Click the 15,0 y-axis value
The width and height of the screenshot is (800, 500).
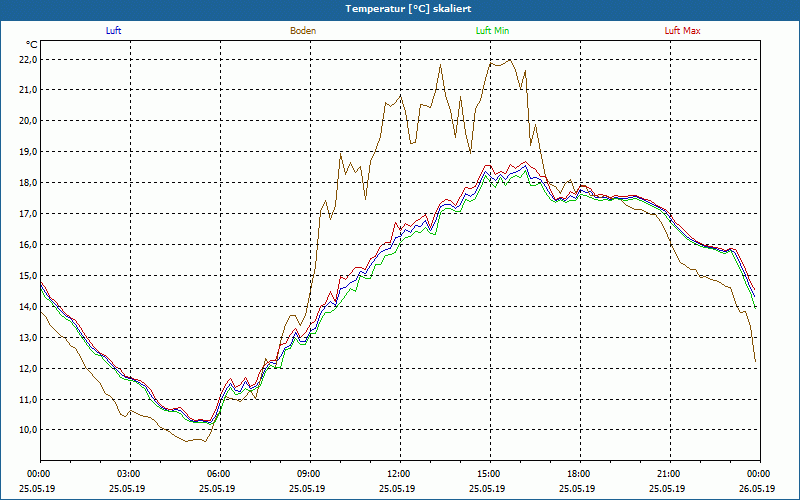pos(29,276)
